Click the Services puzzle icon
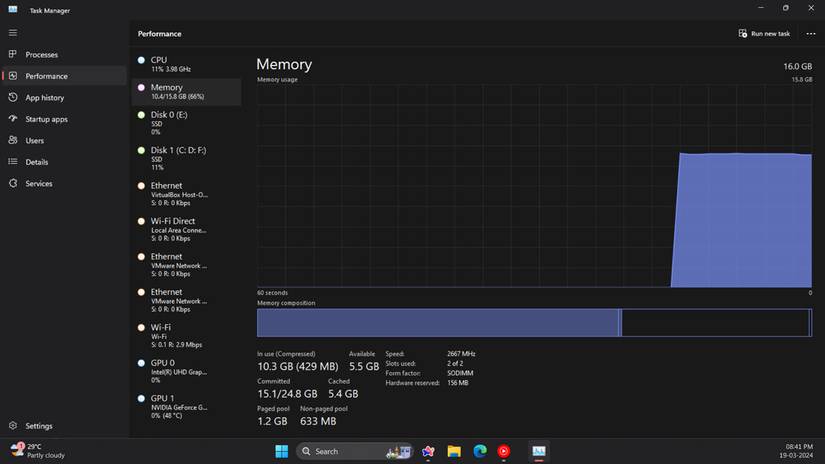This screenshot has width=825, height=464. click(x=13, y=183)
